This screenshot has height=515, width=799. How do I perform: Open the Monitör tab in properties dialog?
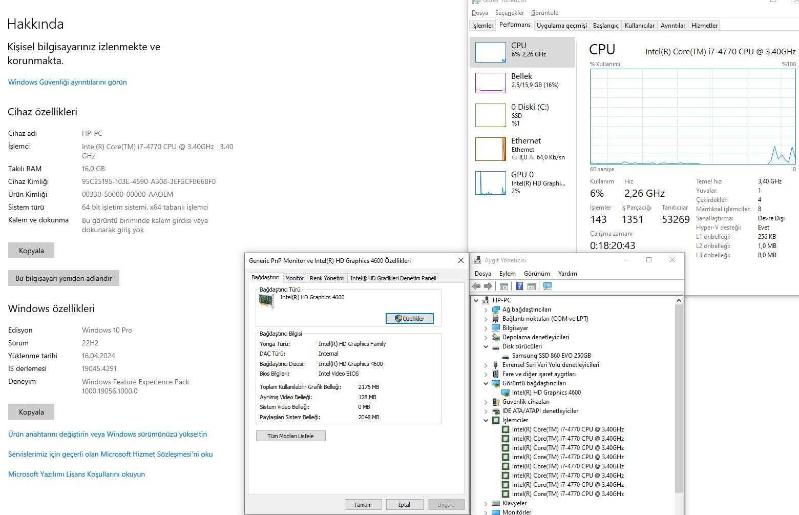pos(295,278)
